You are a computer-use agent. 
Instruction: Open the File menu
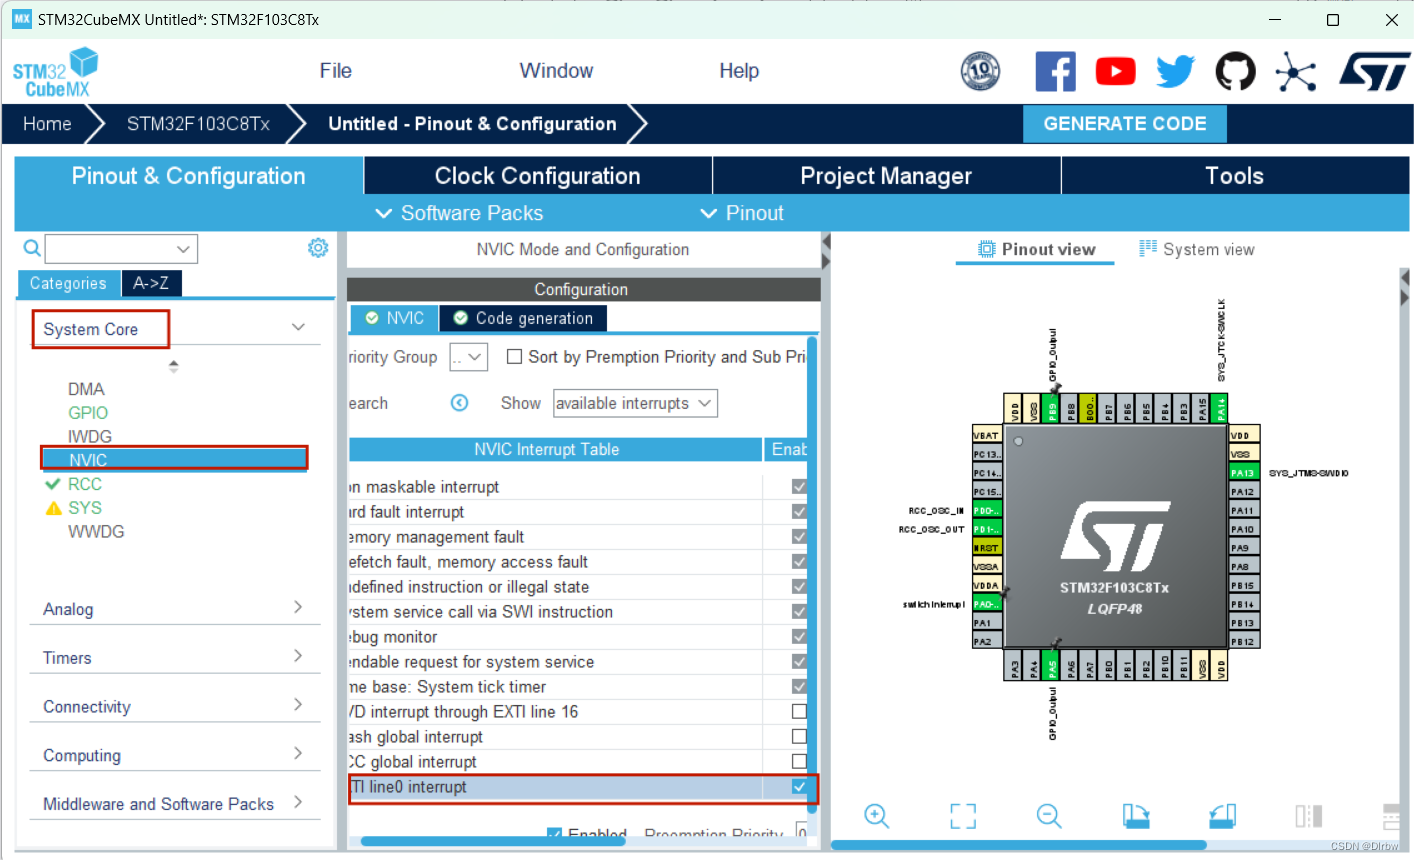pyautogui.click(x=335, y=71)
